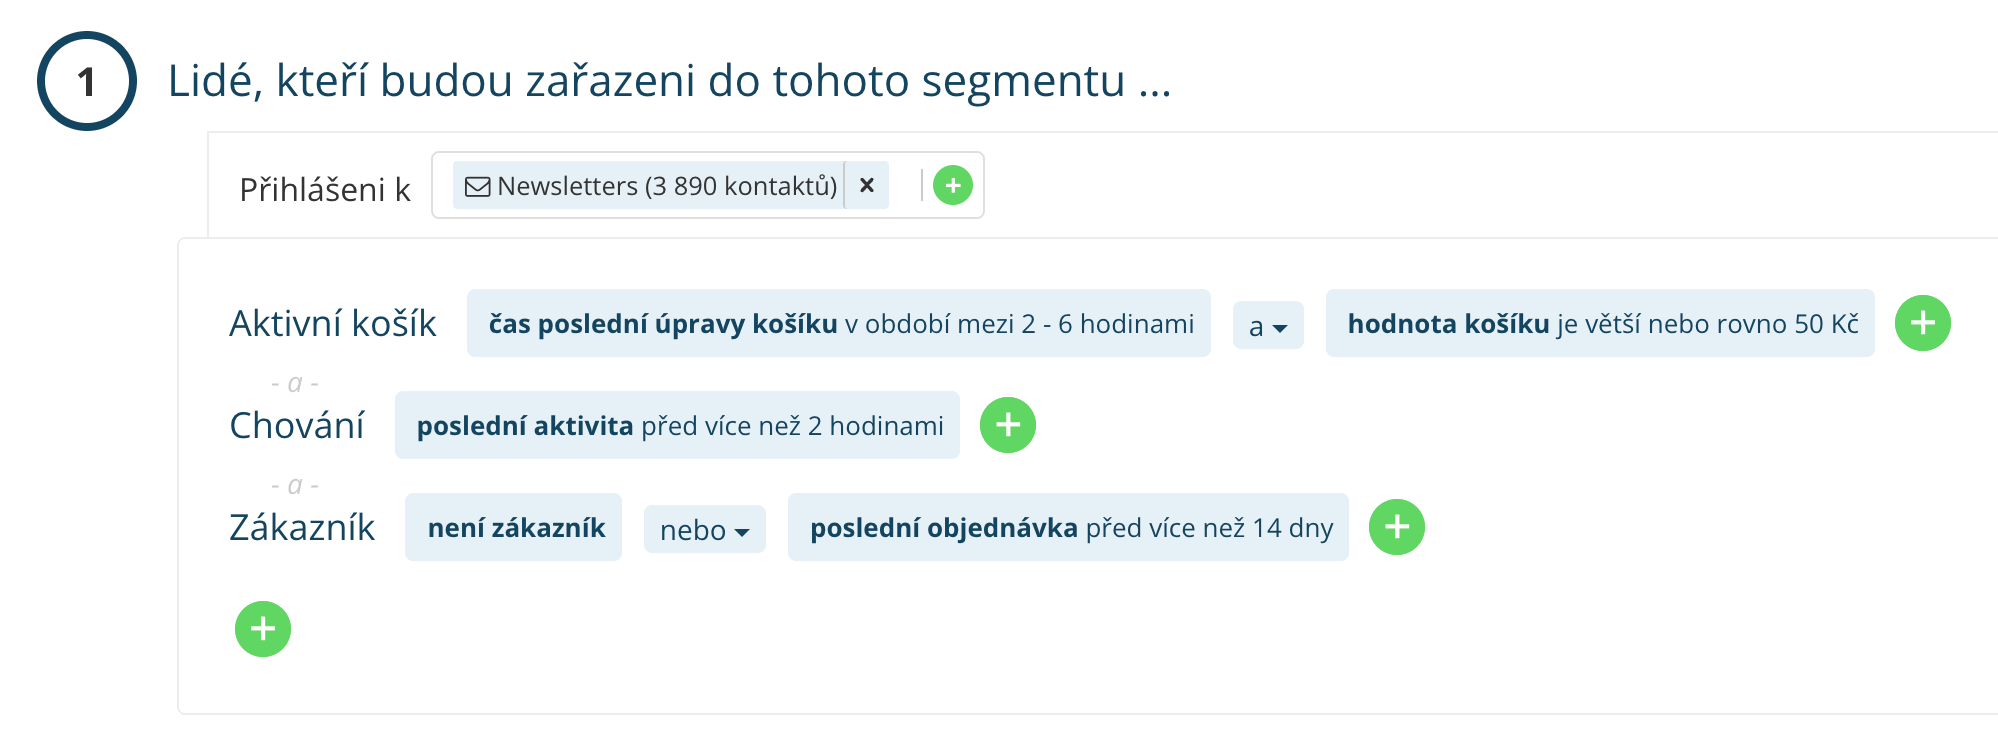Edit the 'čas poslední úpravy košíku' condition
The width and height of the screenshot is (1998, 740).
838,323
